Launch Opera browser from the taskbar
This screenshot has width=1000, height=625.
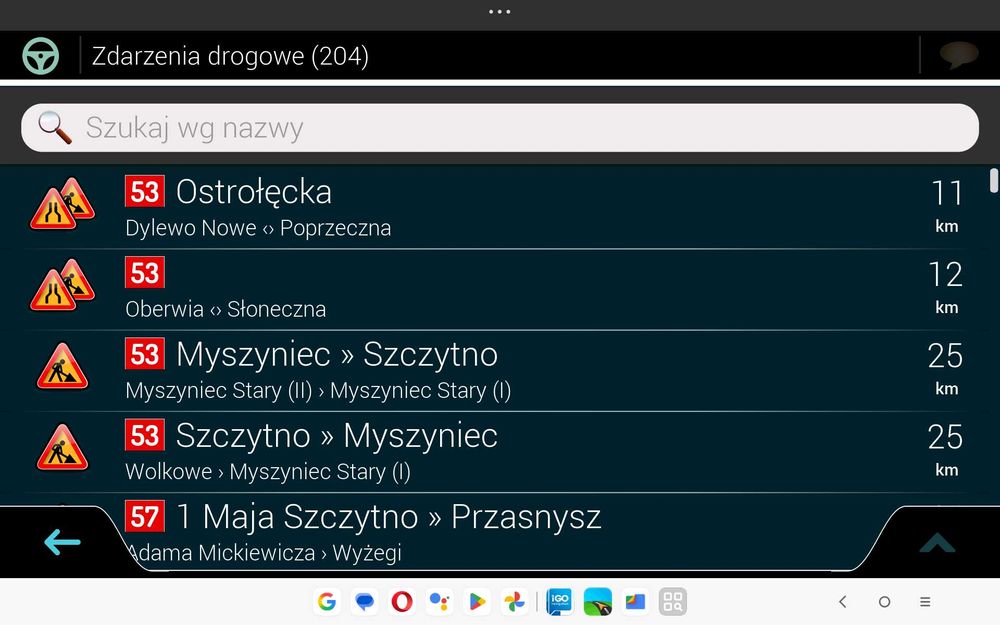click(402, 601)
